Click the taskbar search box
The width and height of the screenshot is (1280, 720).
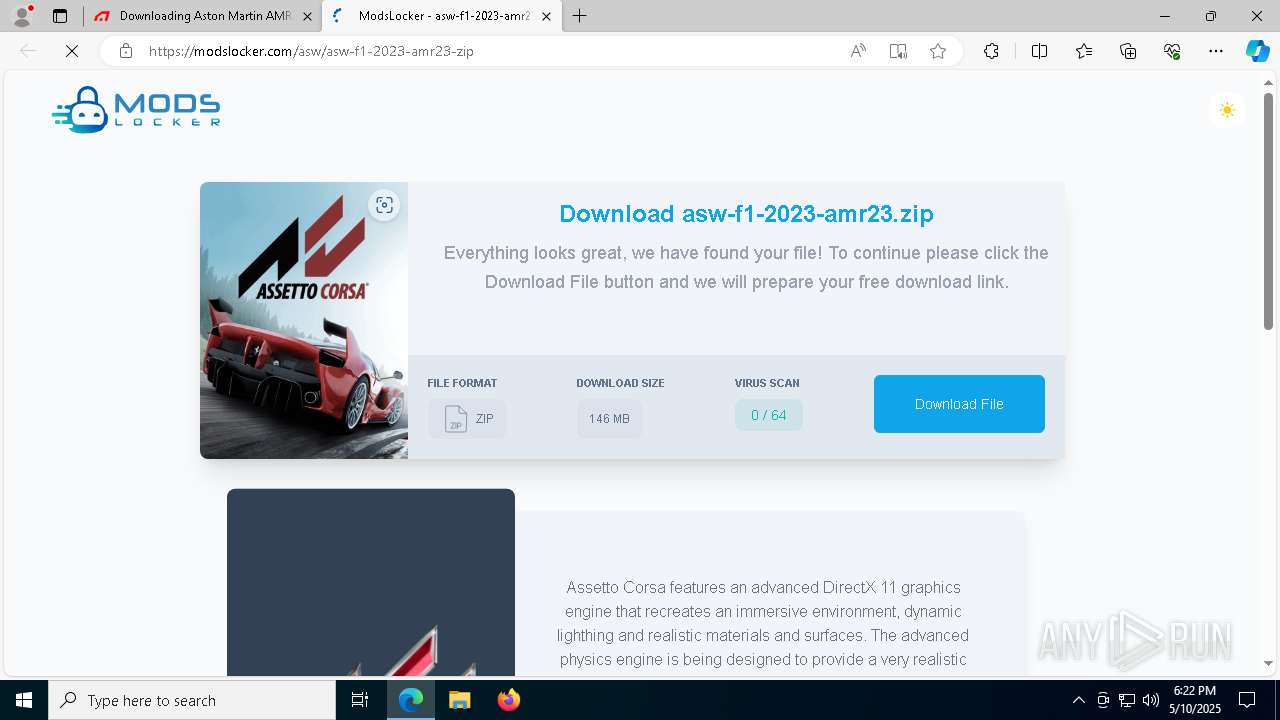pyautogui.click(x=192, y=700)
